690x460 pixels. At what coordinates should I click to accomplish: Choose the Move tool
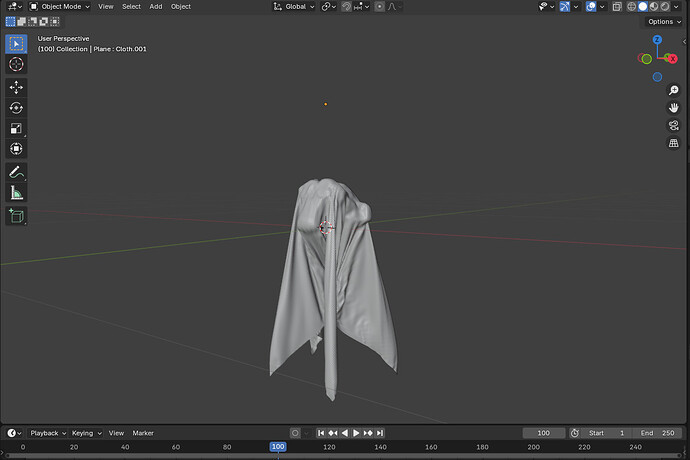tap(16, 87)
